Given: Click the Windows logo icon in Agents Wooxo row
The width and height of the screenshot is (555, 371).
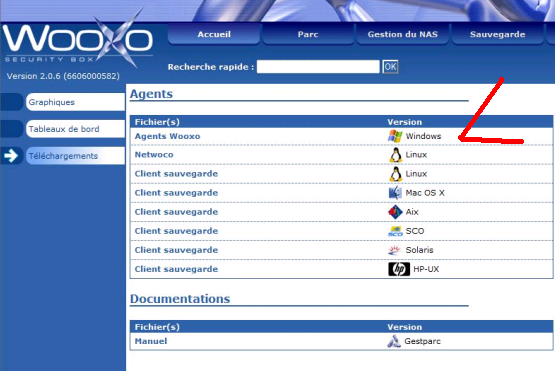Looking at the screenshot, I should pos(395,136).
